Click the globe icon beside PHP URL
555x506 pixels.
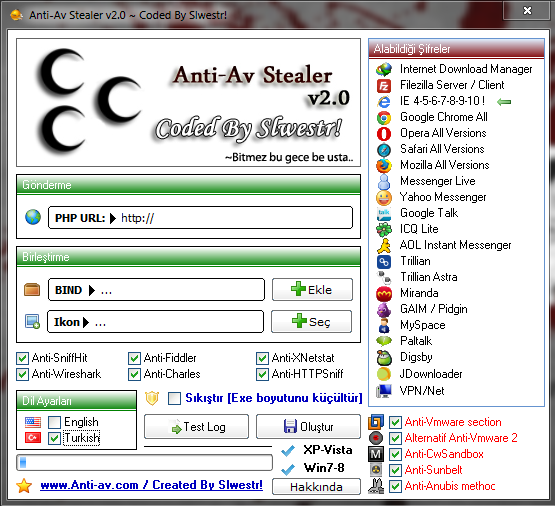click(33, 217)
